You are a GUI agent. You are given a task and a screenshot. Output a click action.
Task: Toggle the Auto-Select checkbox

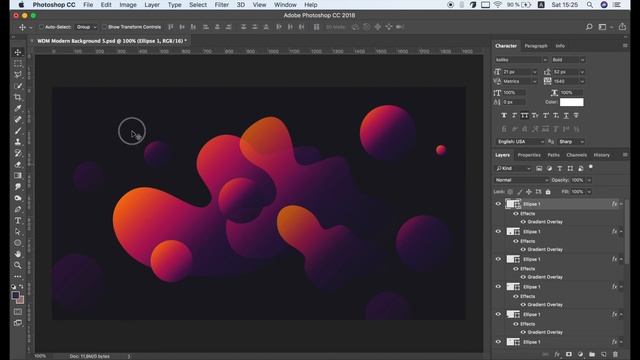click(41, 27)
